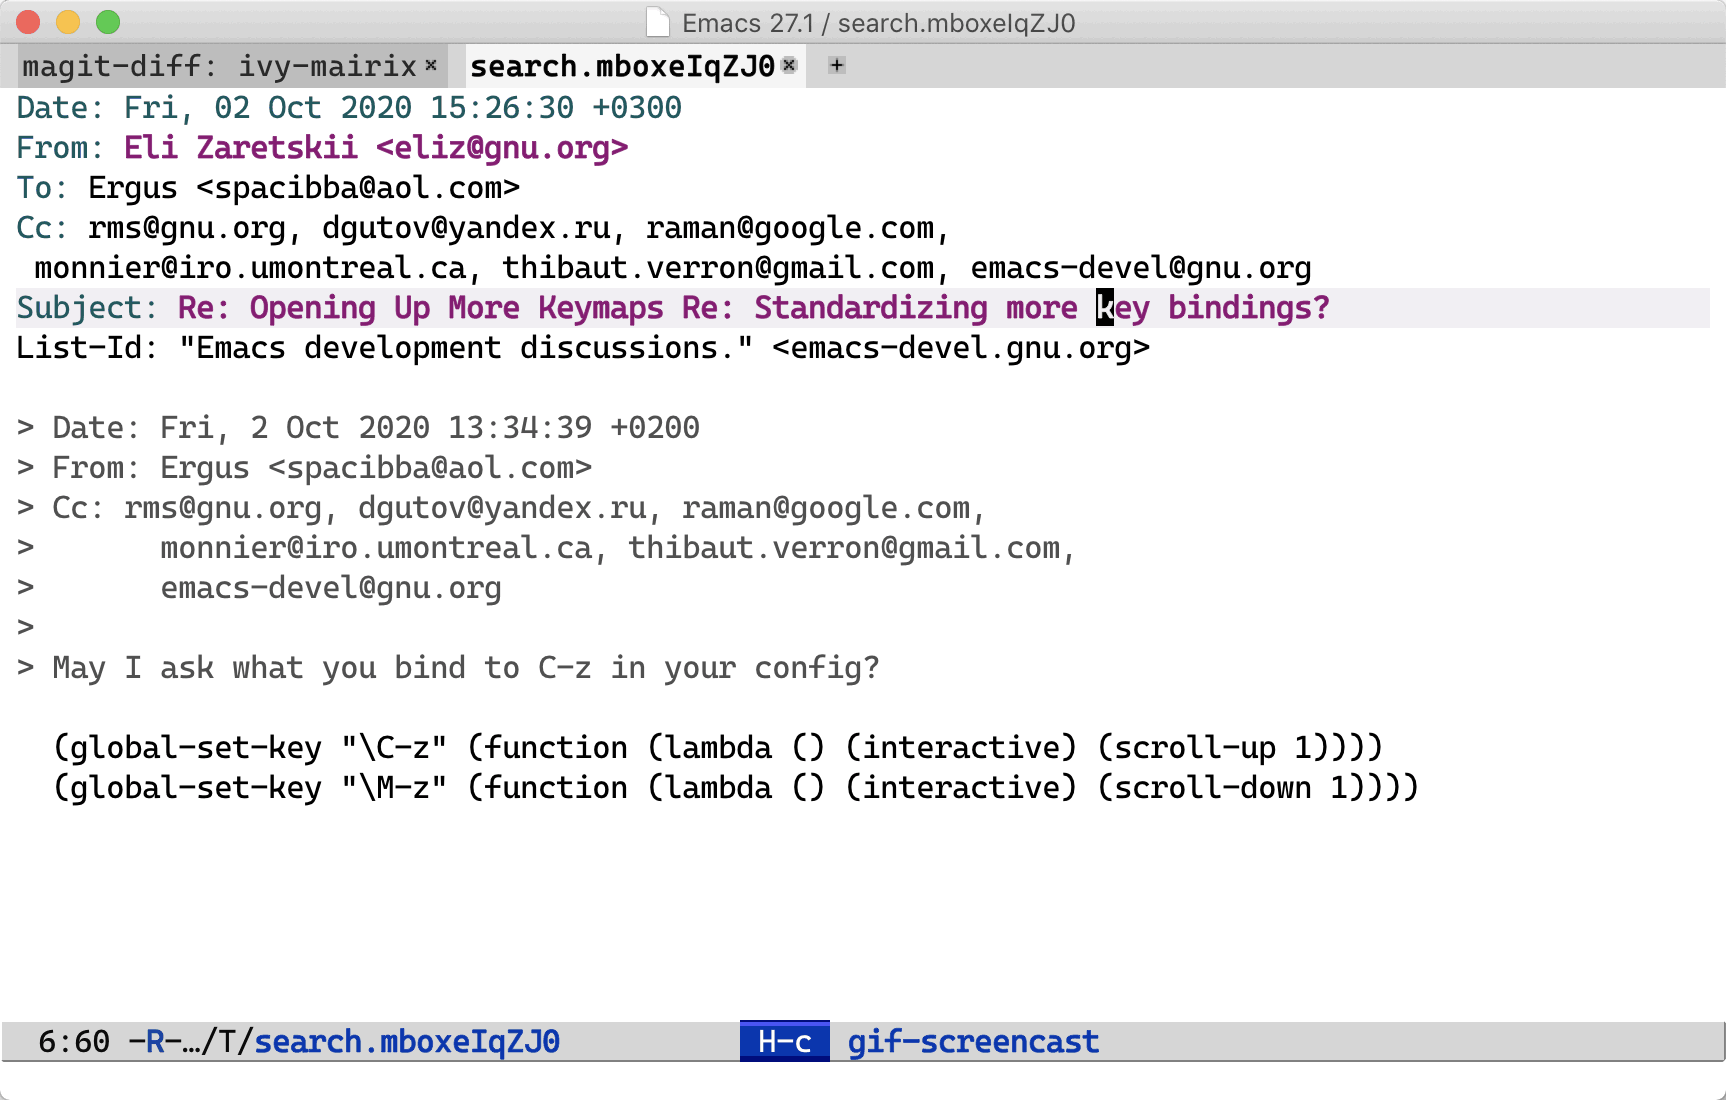Click dgutov@yandex.ru in the Cc header

pyautogui.click(x=466, y=228)
